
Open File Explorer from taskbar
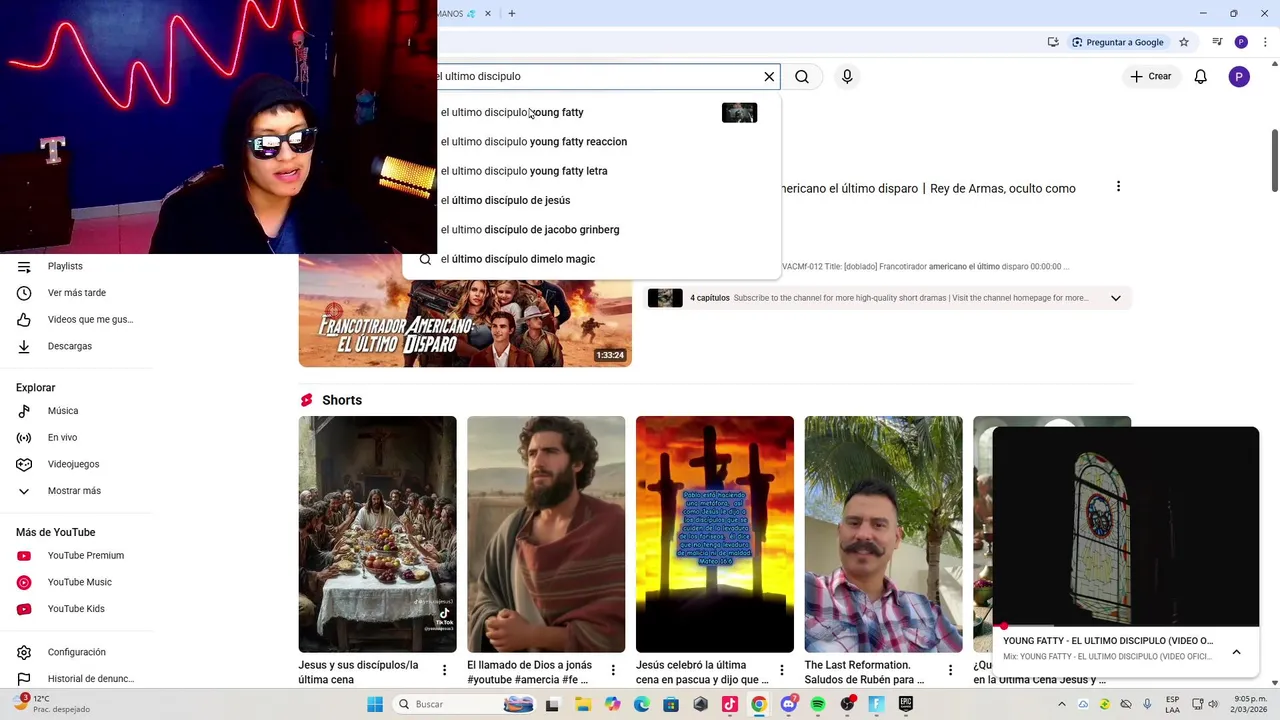point(582,704)
